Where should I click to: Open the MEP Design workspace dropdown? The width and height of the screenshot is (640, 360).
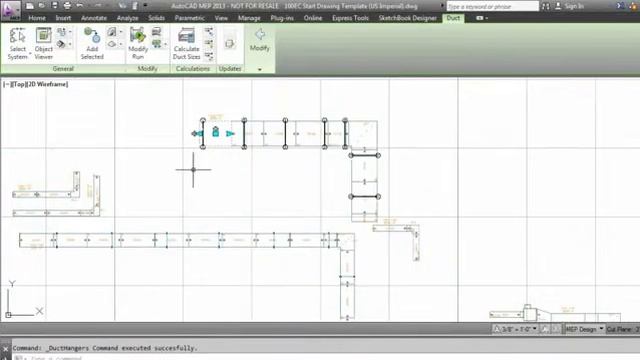pos(584,329)
